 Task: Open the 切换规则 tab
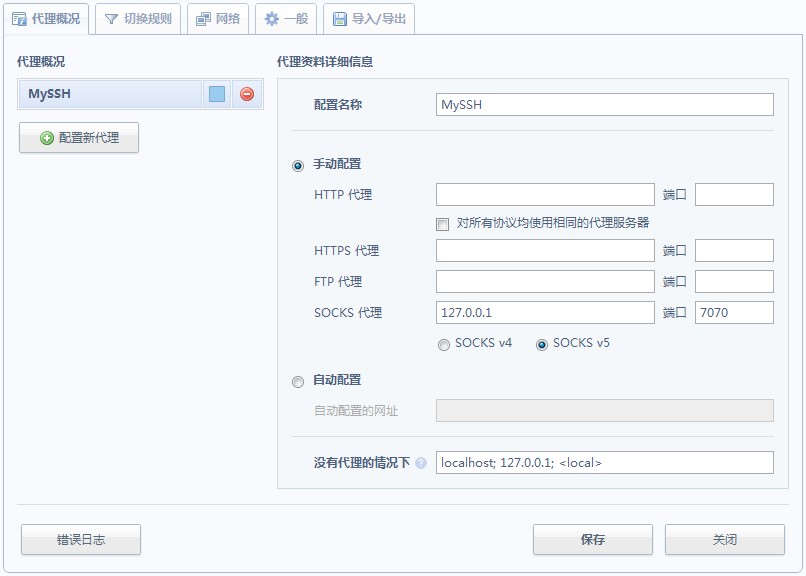138,19
